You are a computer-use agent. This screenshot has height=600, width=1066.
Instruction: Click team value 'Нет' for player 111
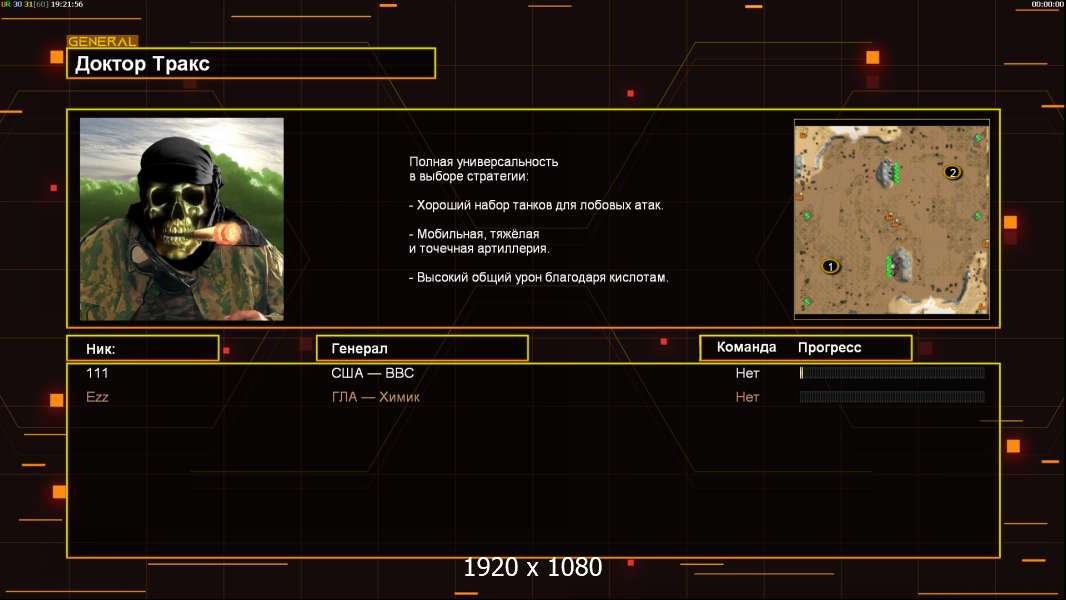(x=747, y=373)
